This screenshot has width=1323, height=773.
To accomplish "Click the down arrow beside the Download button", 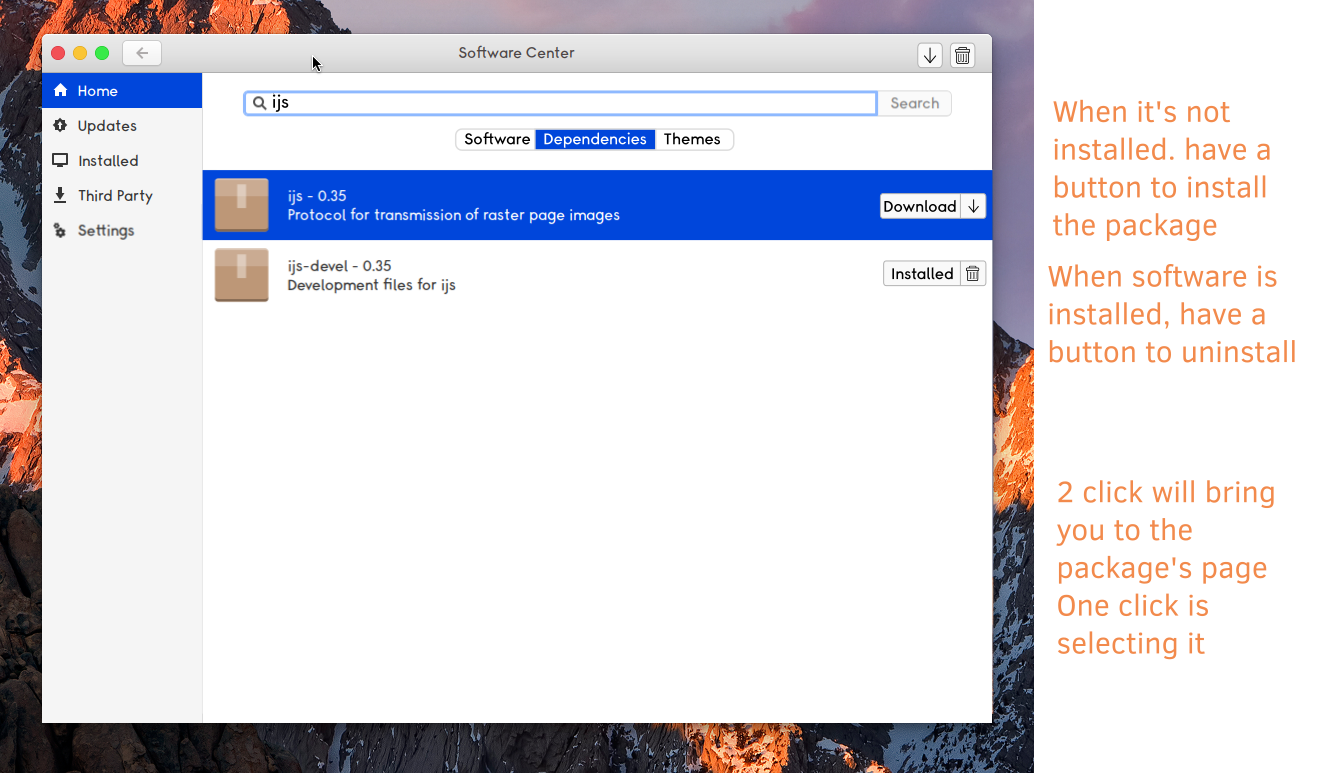I will pos(974,206).
